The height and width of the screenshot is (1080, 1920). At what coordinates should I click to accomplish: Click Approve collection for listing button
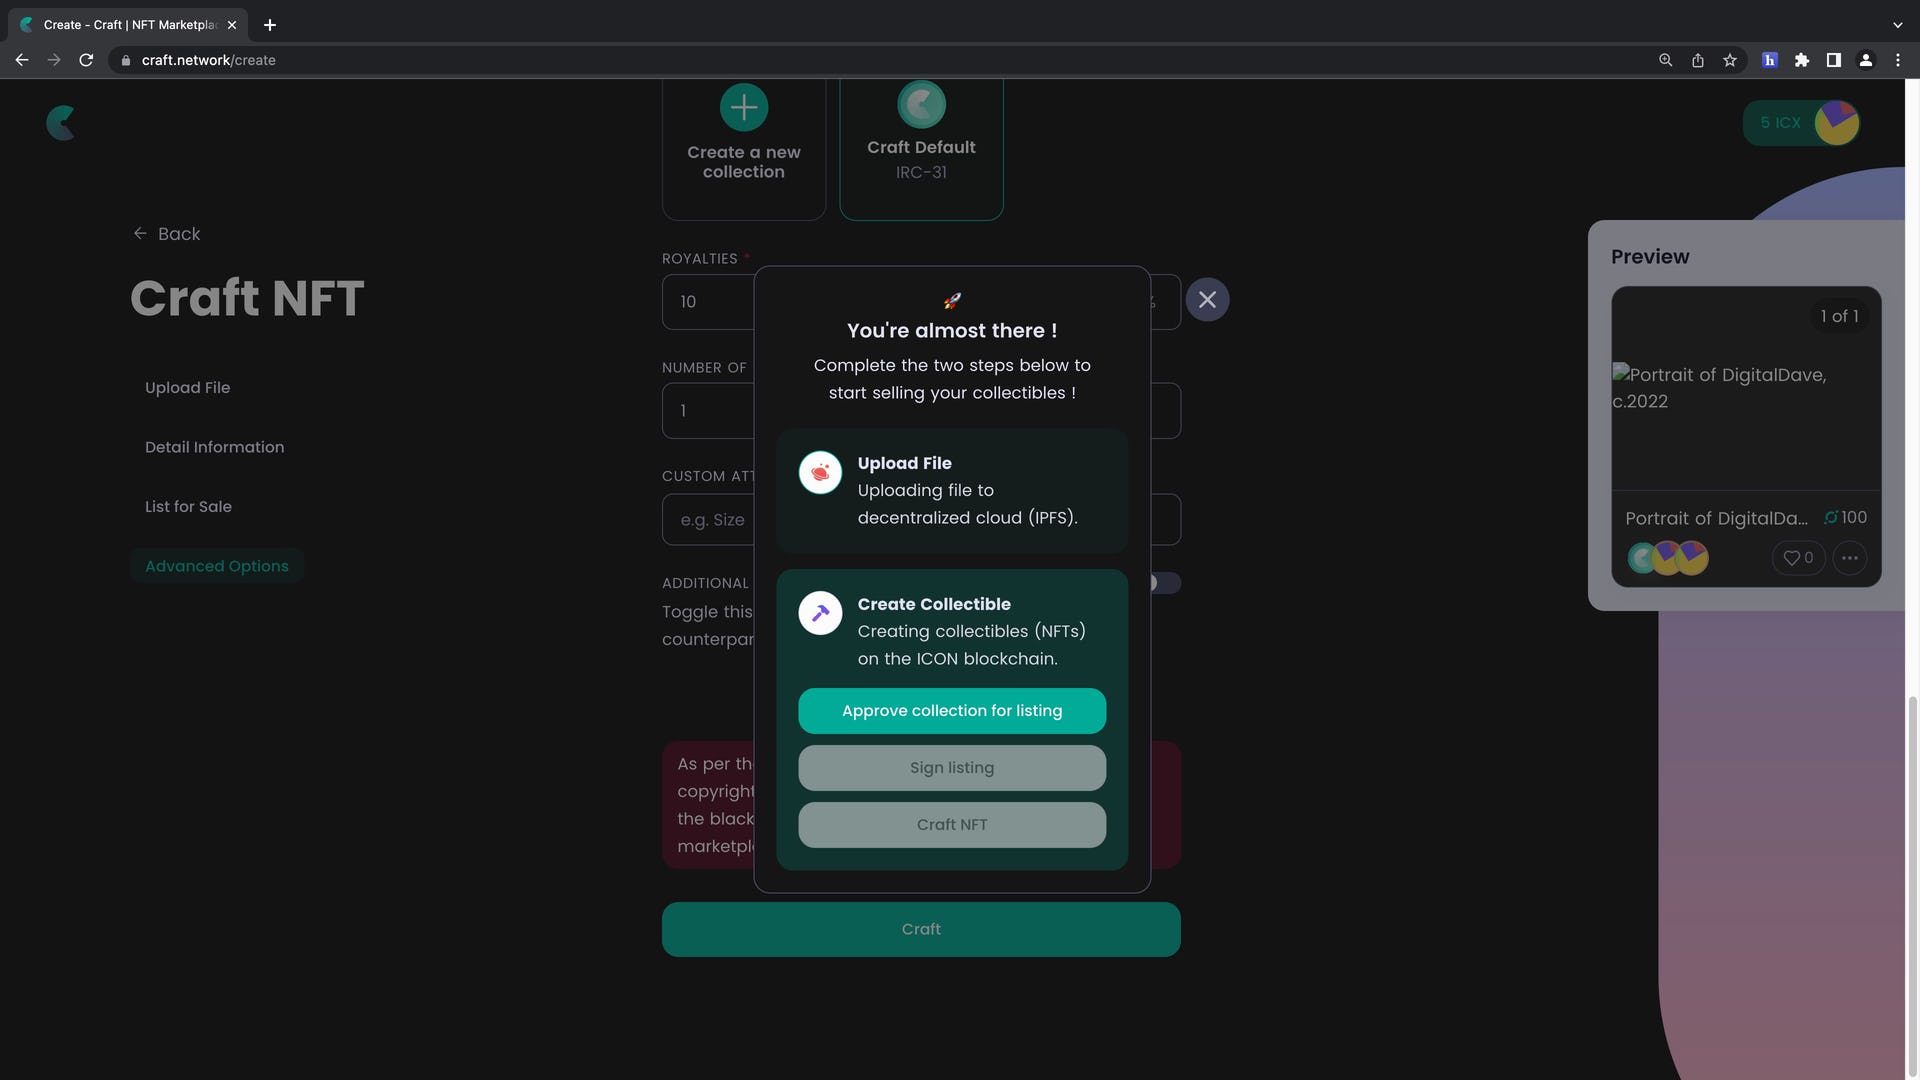(x=952, y=709)
